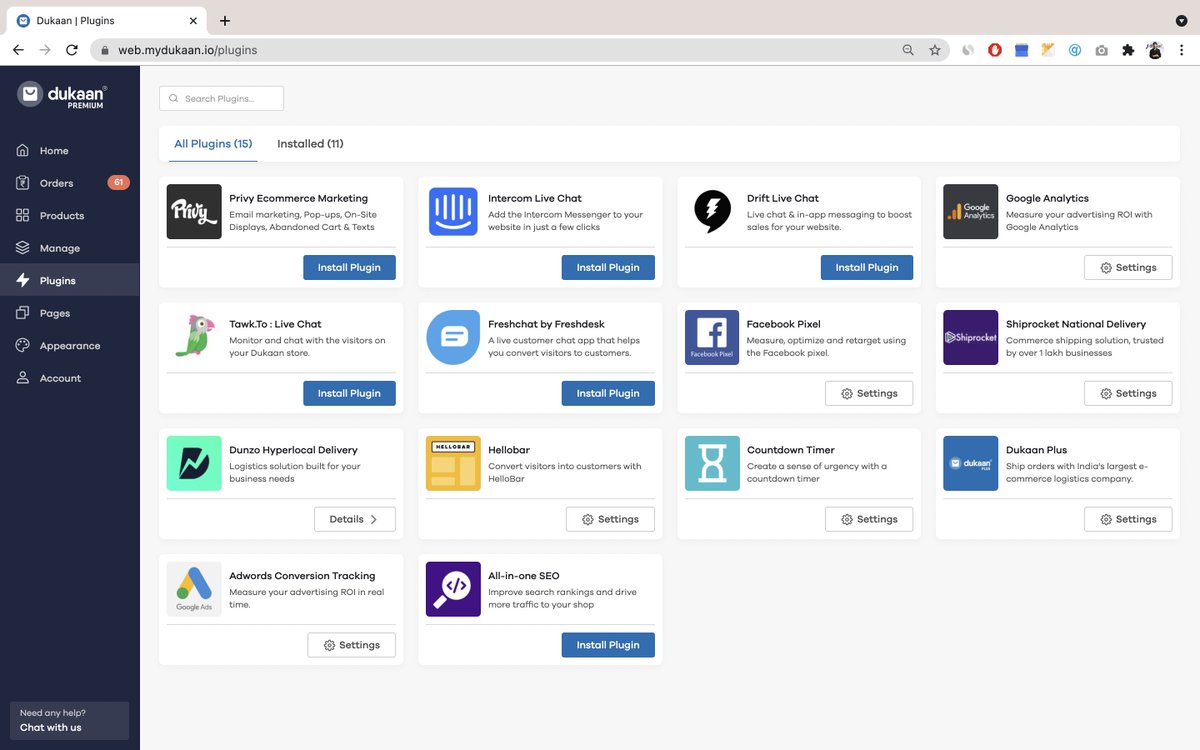Open Google Analytics Settings

tap(1128, 267)
